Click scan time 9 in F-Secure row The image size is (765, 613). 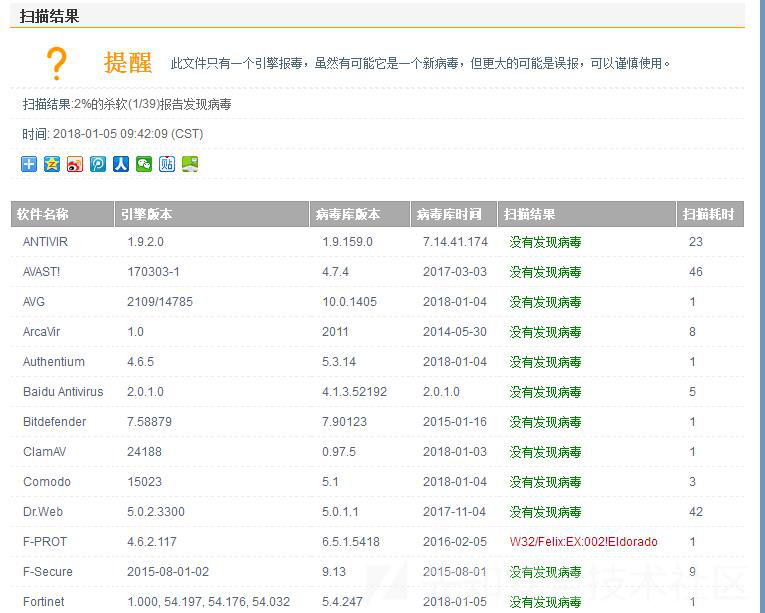click(692, 572)
